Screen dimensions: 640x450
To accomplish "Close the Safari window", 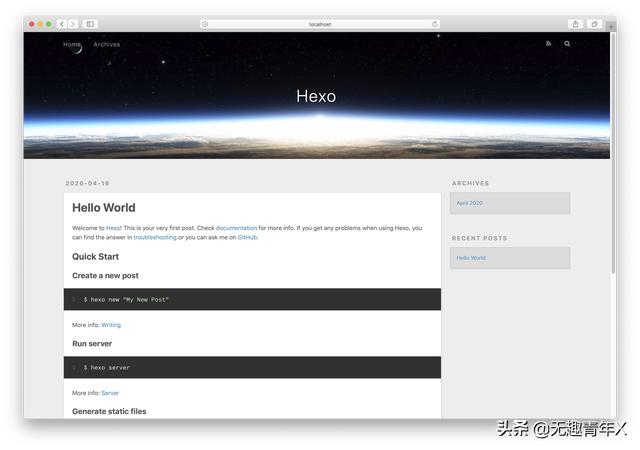I will 31,24.
